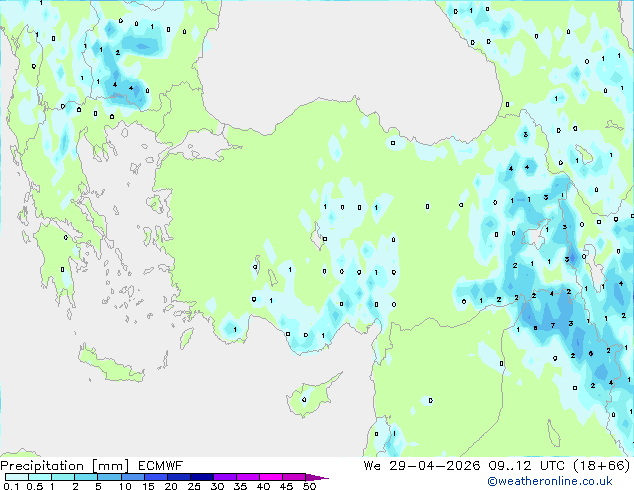This screenshot has height=490, width=634.
Task: Select the 35–40 mm legend color box
Action: [x=248, y=477]
